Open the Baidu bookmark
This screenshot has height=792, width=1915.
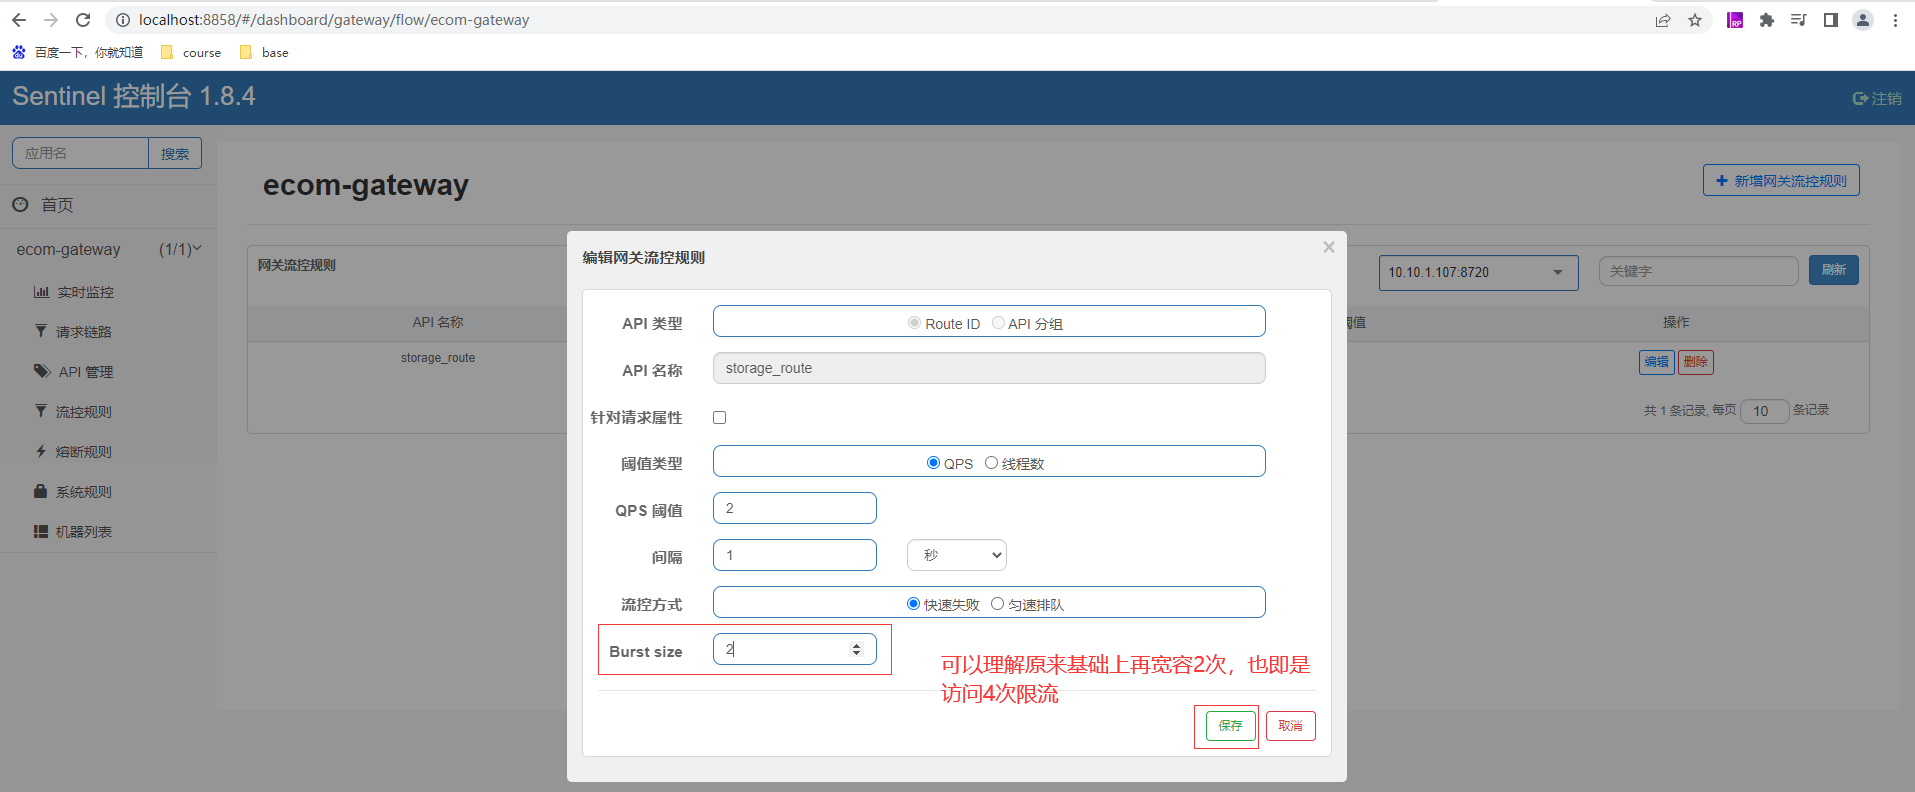(x=77, y=52)
